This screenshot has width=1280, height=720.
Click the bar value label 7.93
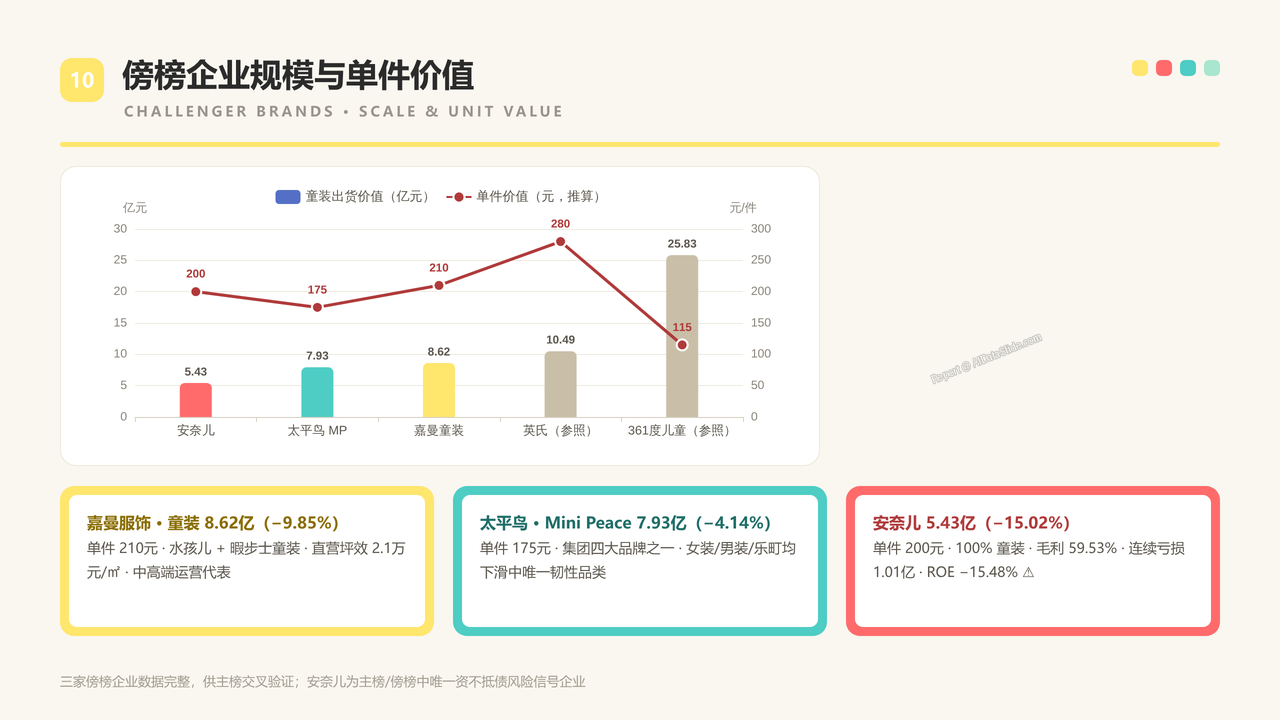click(317, 356)
